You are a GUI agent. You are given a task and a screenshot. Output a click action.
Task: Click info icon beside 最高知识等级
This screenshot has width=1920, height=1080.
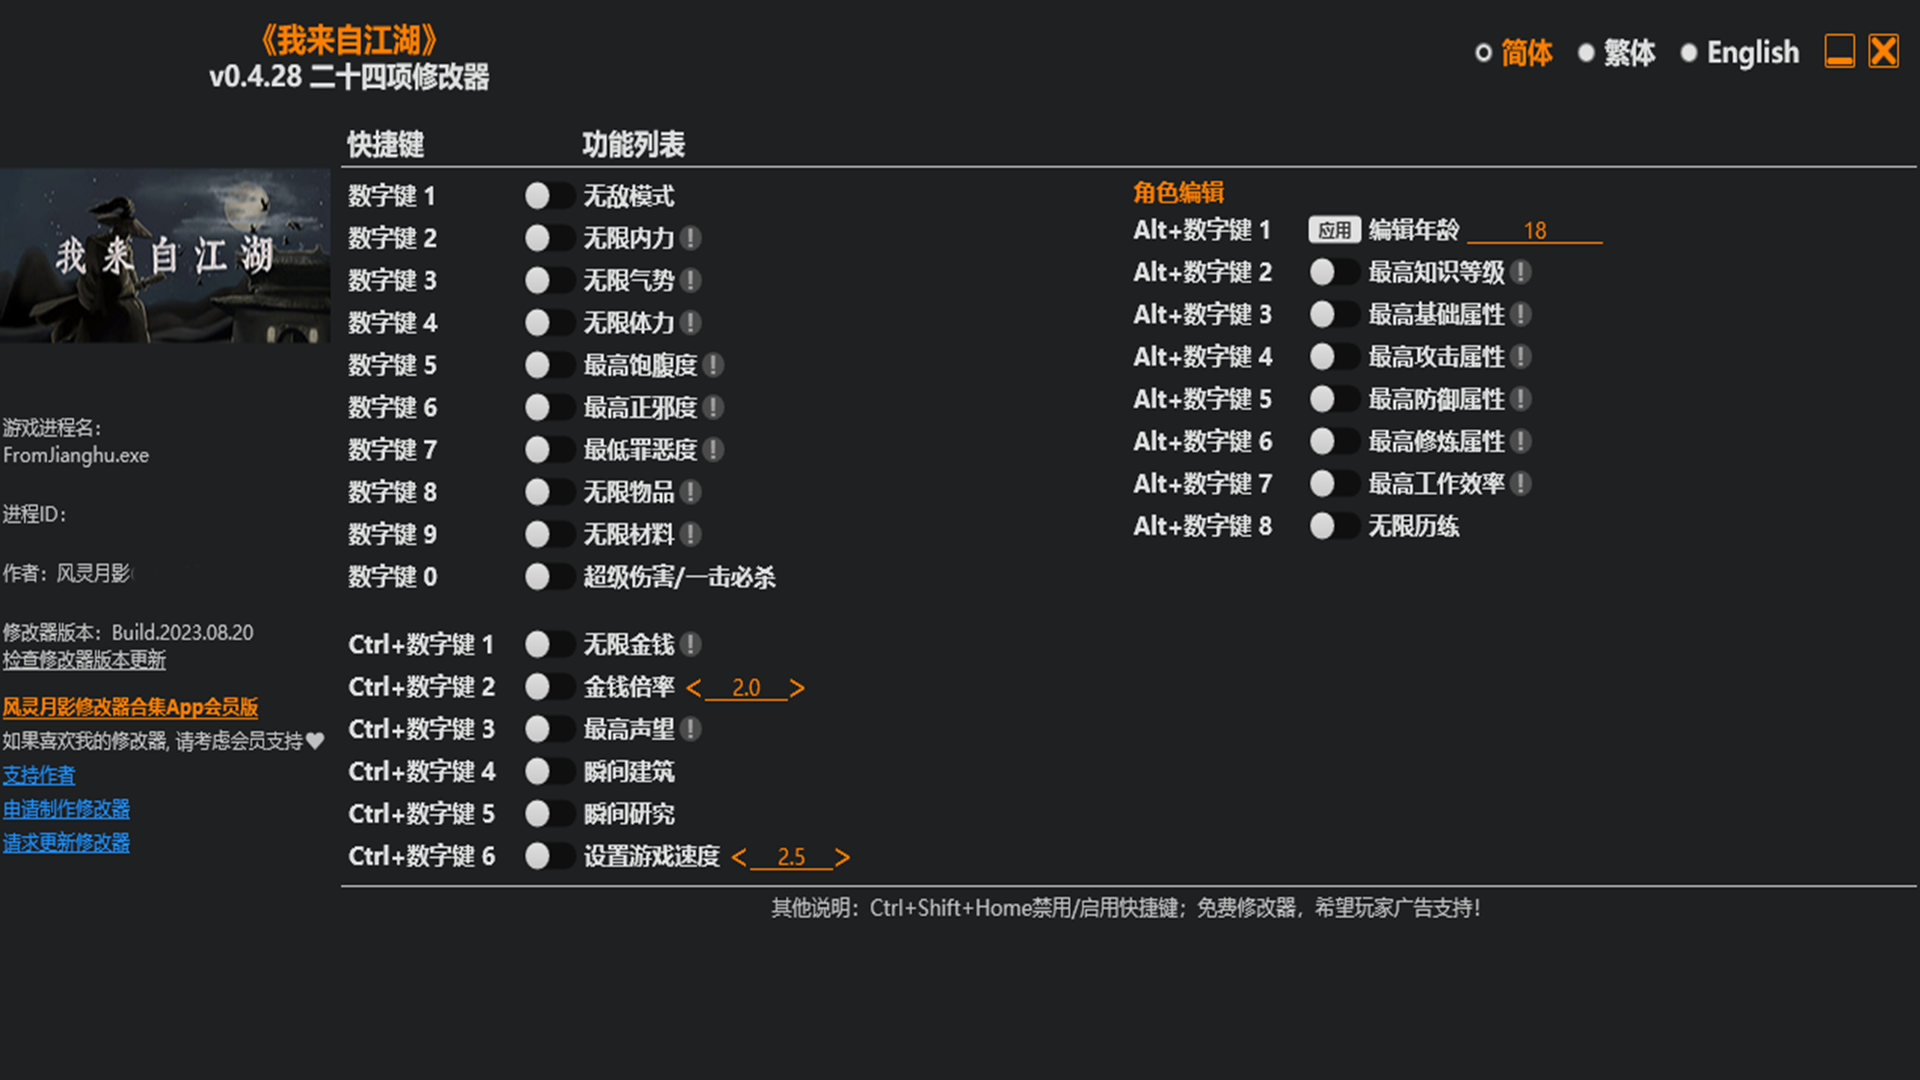pyautogui.click(x=1521, y=272)
